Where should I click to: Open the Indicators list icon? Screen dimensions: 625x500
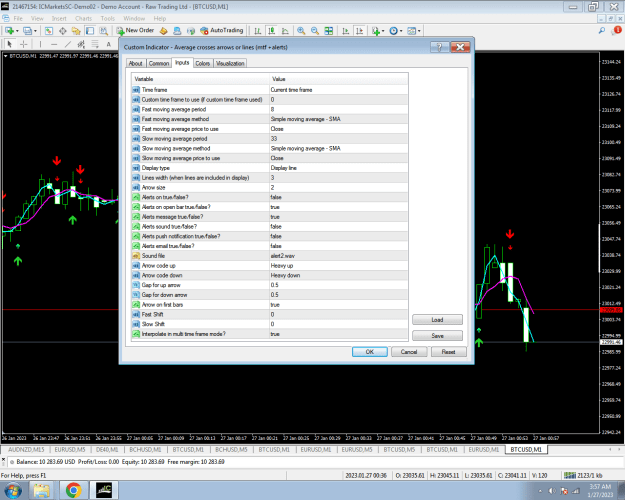[x=375, y=31]
